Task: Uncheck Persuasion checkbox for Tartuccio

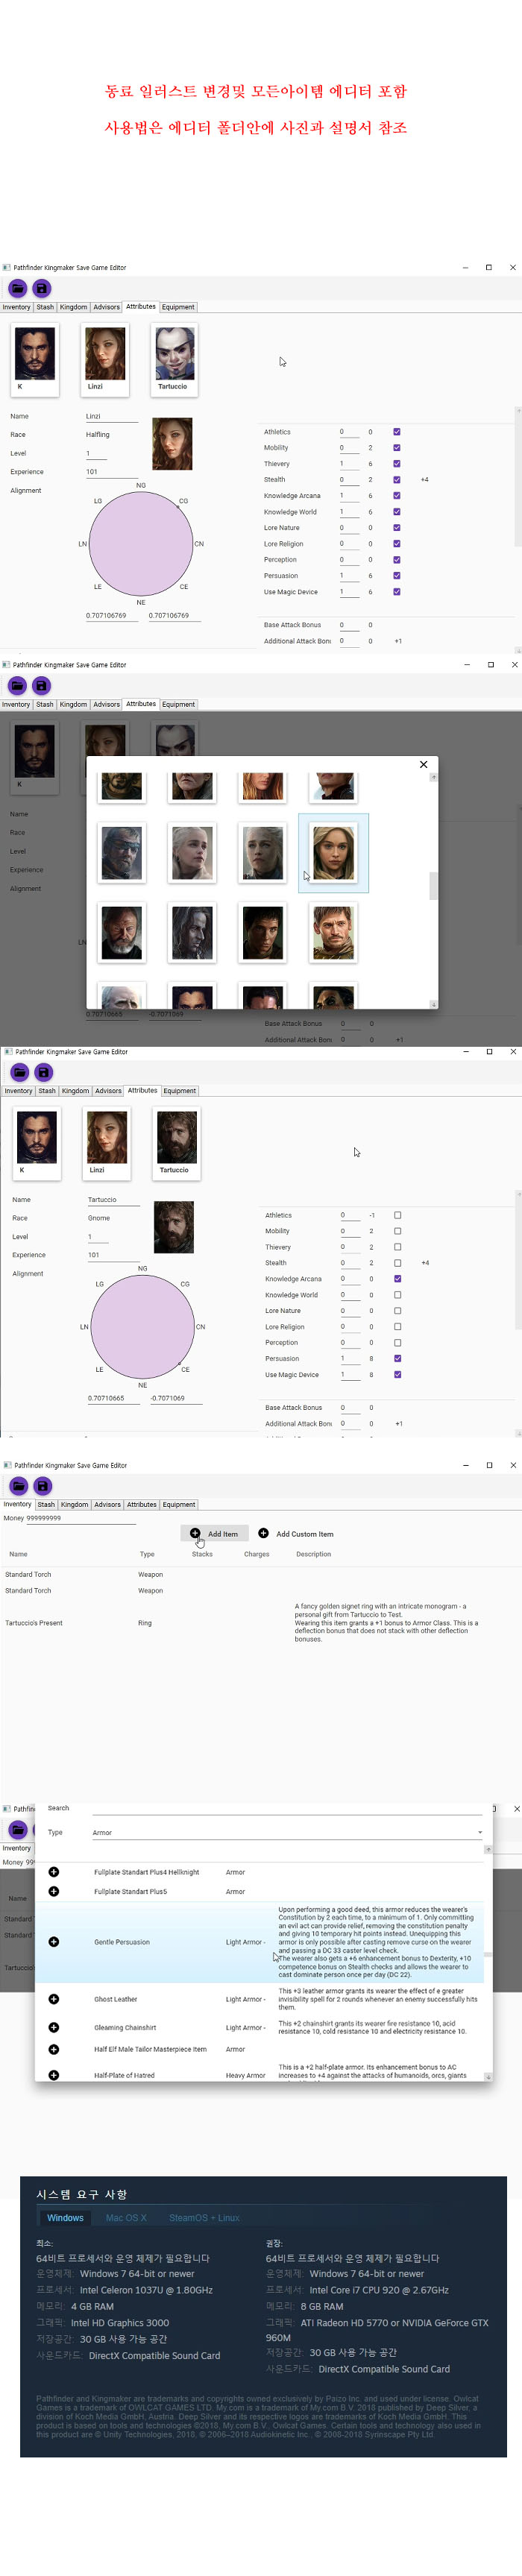Action: (x=398, y=1358)
